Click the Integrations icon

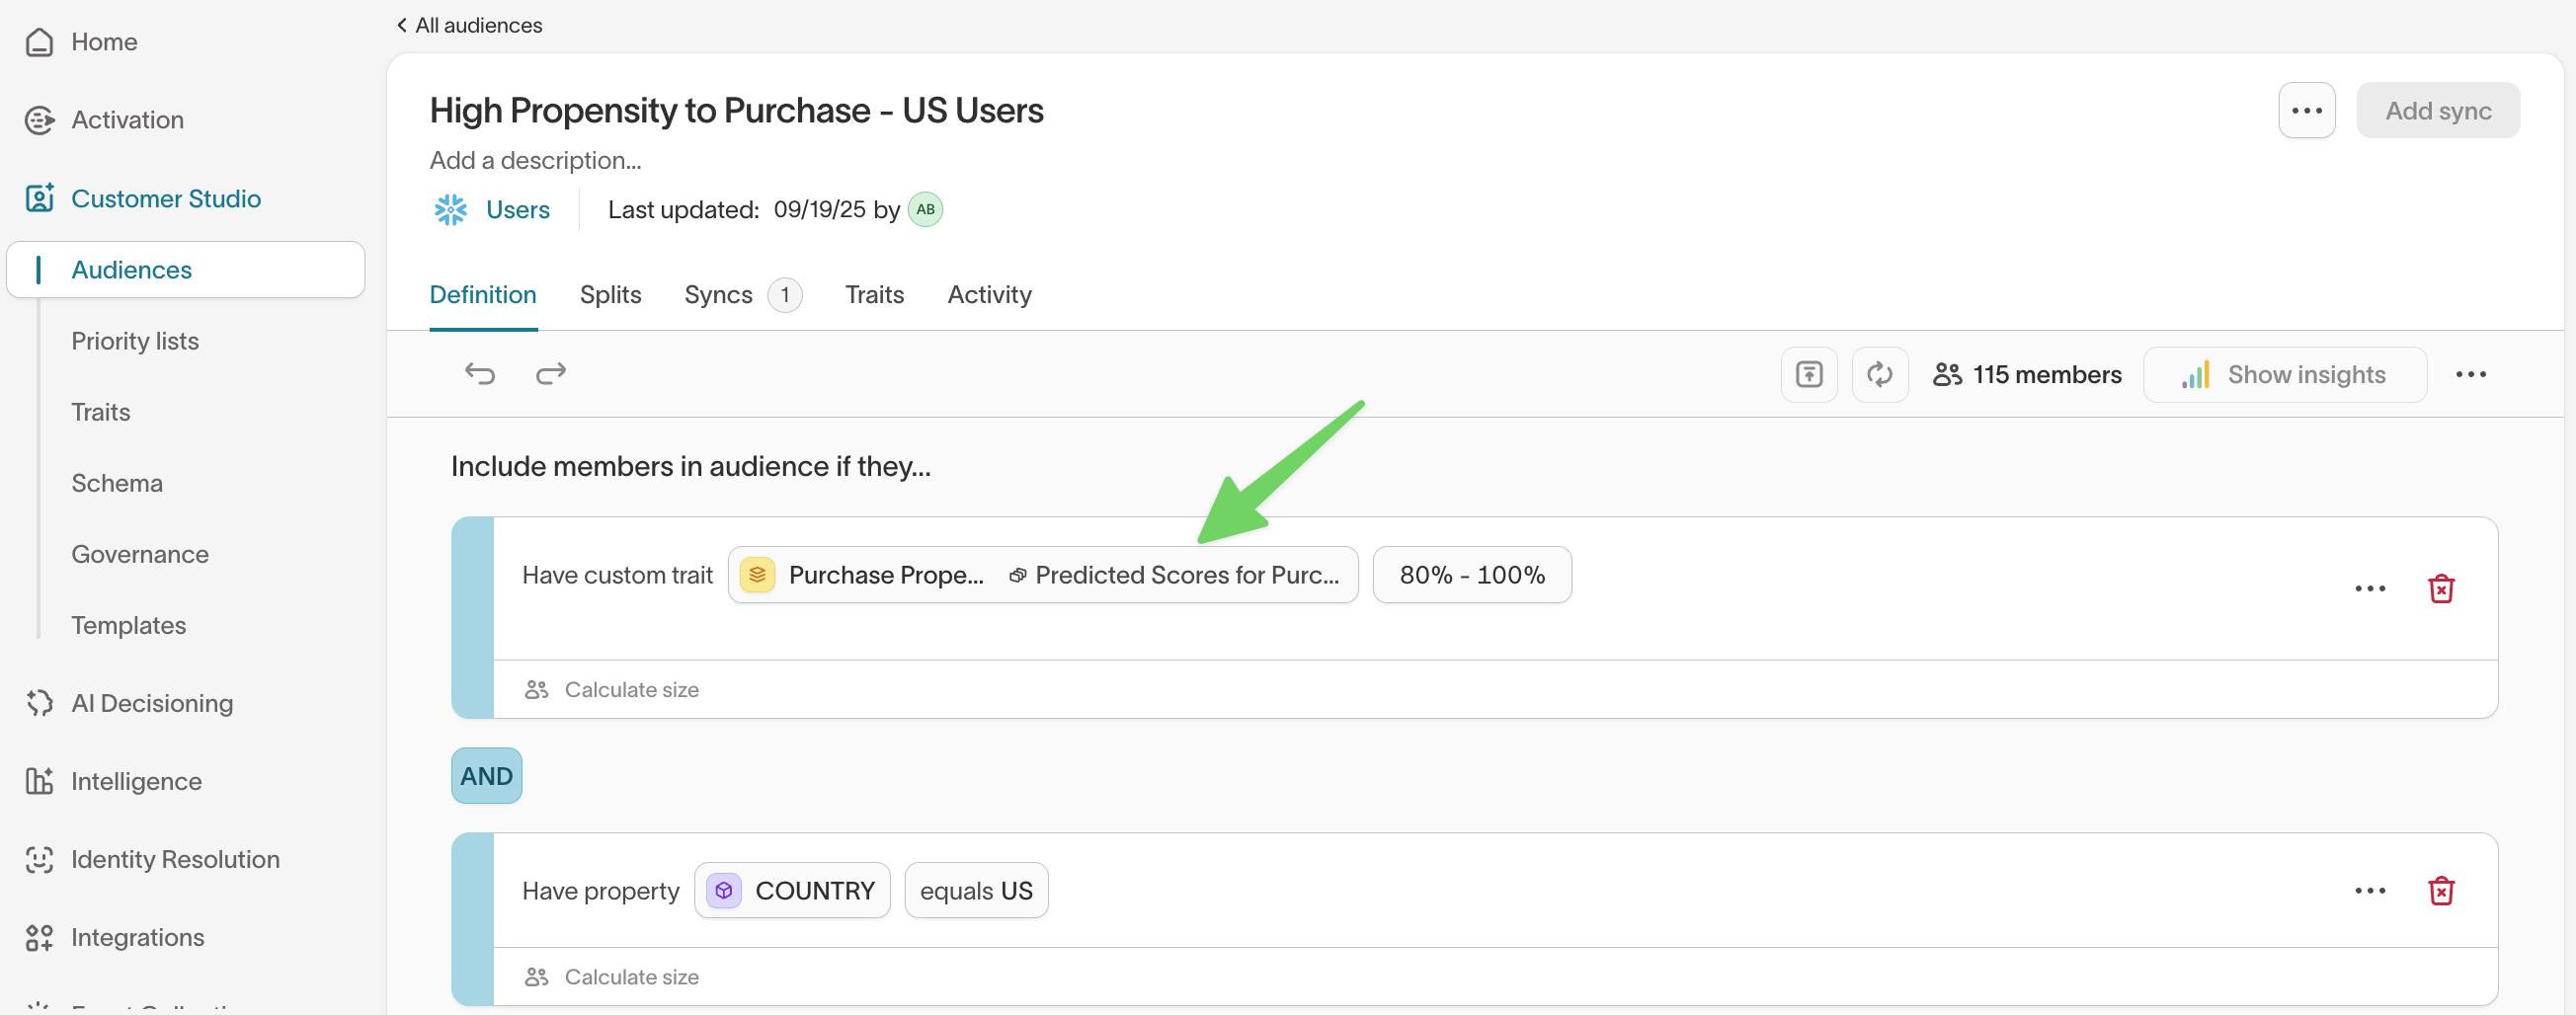[x=39, y=937]
